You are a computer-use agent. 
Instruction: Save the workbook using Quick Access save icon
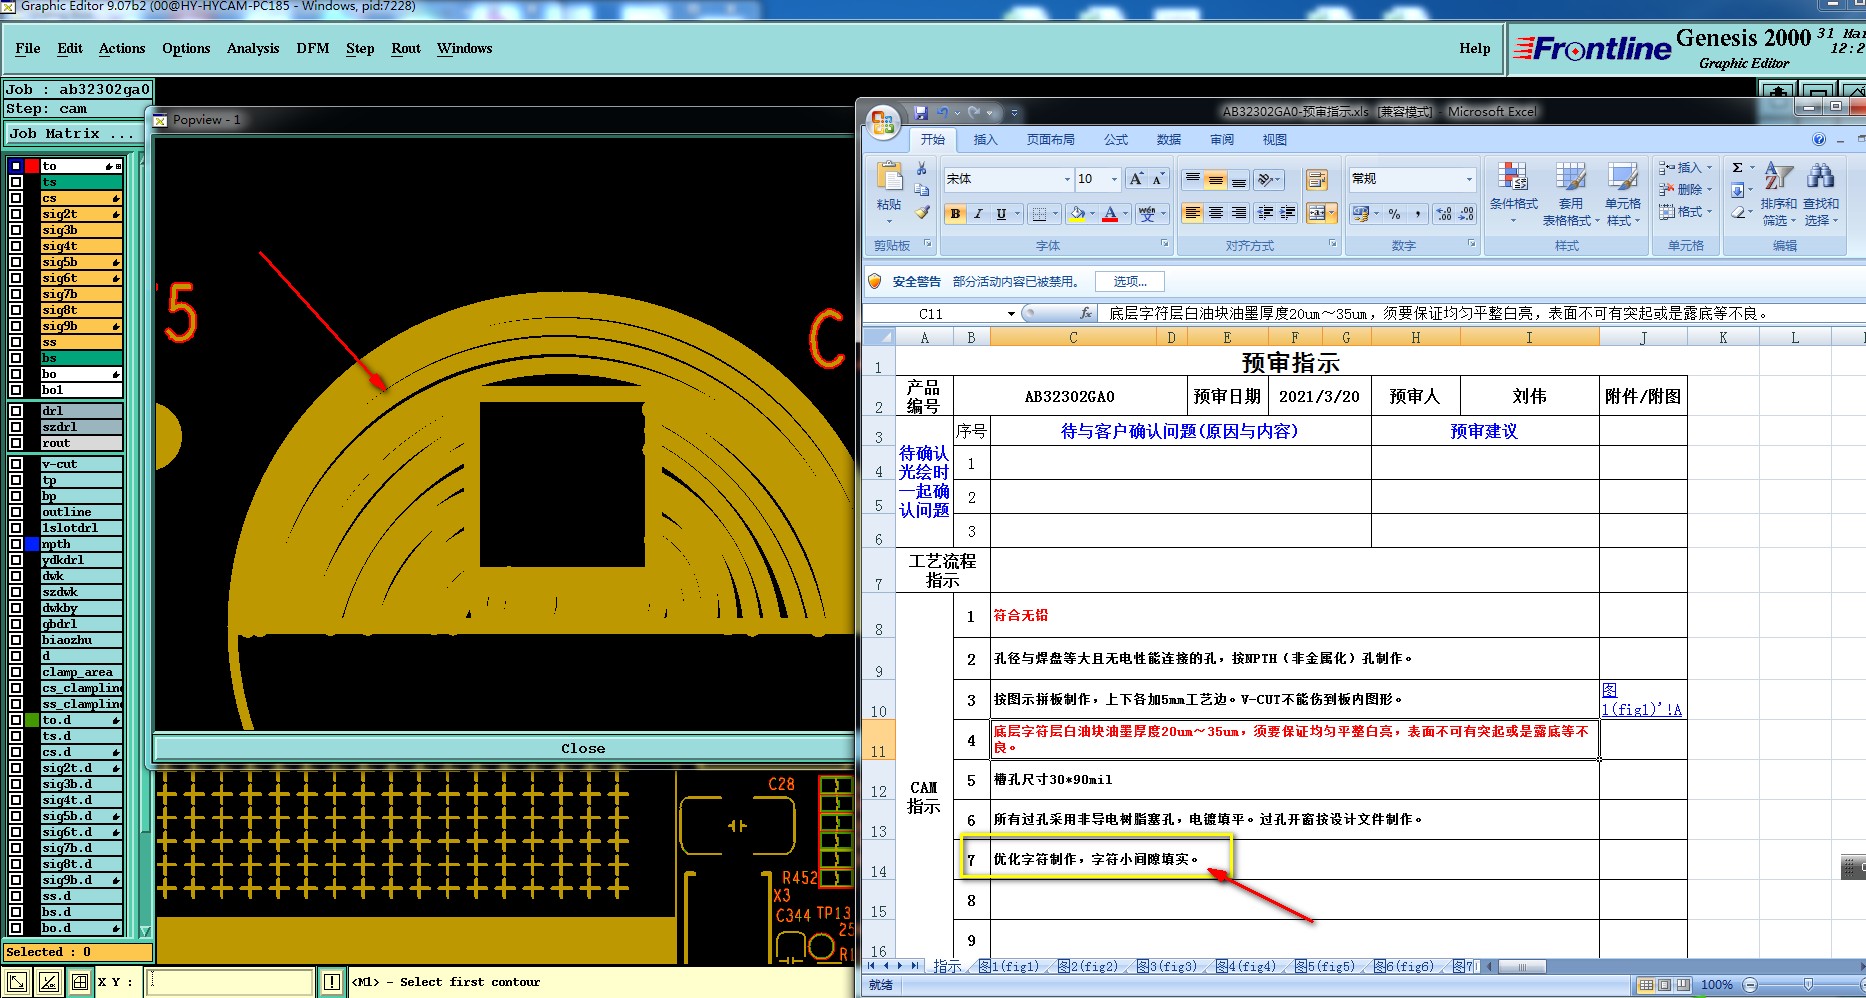tap(921, 112)
